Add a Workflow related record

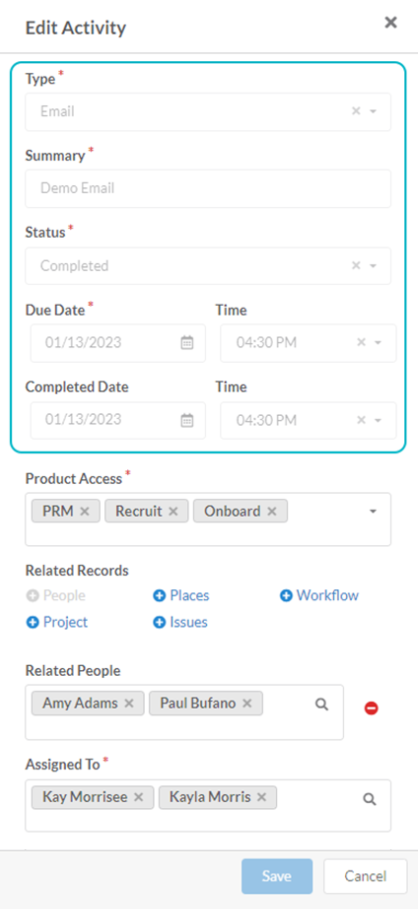(x=319, y=595)
